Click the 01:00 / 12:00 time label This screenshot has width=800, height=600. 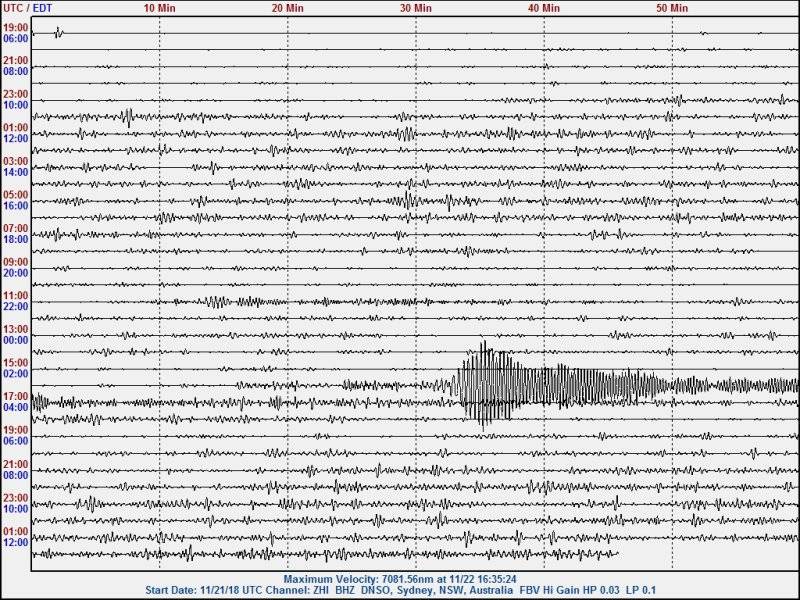click(14, 132)
